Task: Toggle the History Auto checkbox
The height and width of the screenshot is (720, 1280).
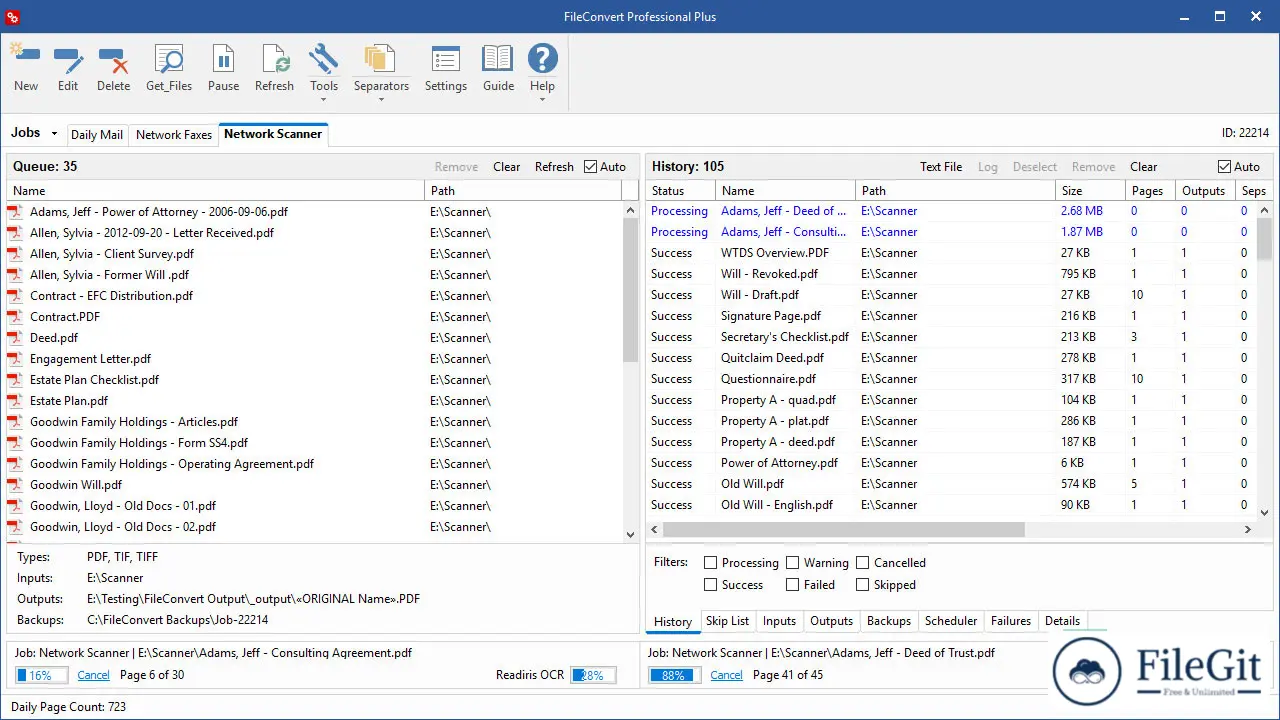Action: [x=1224, y=167]
